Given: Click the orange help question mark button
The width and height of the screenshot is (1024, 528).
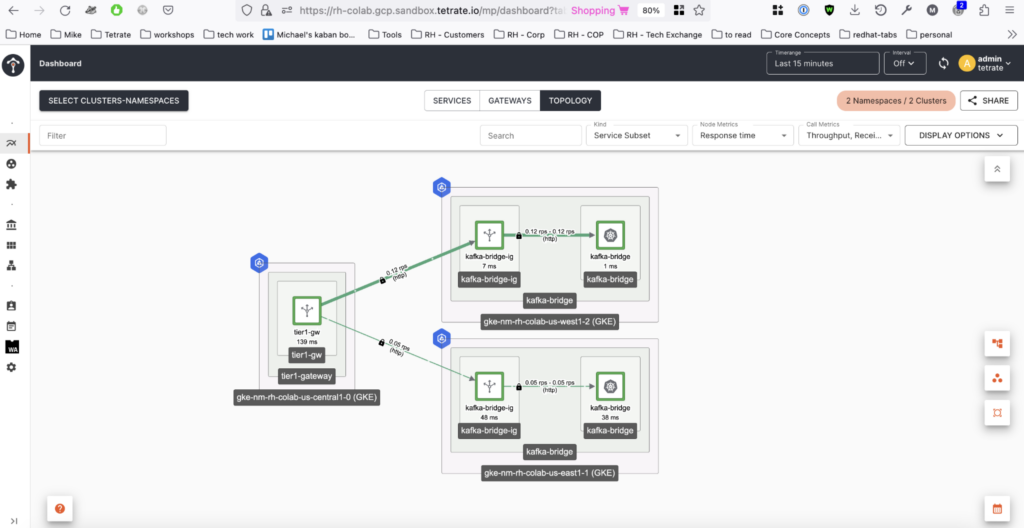Looking at the screenshot, I should pyautogui.click(x=59, y=508).
